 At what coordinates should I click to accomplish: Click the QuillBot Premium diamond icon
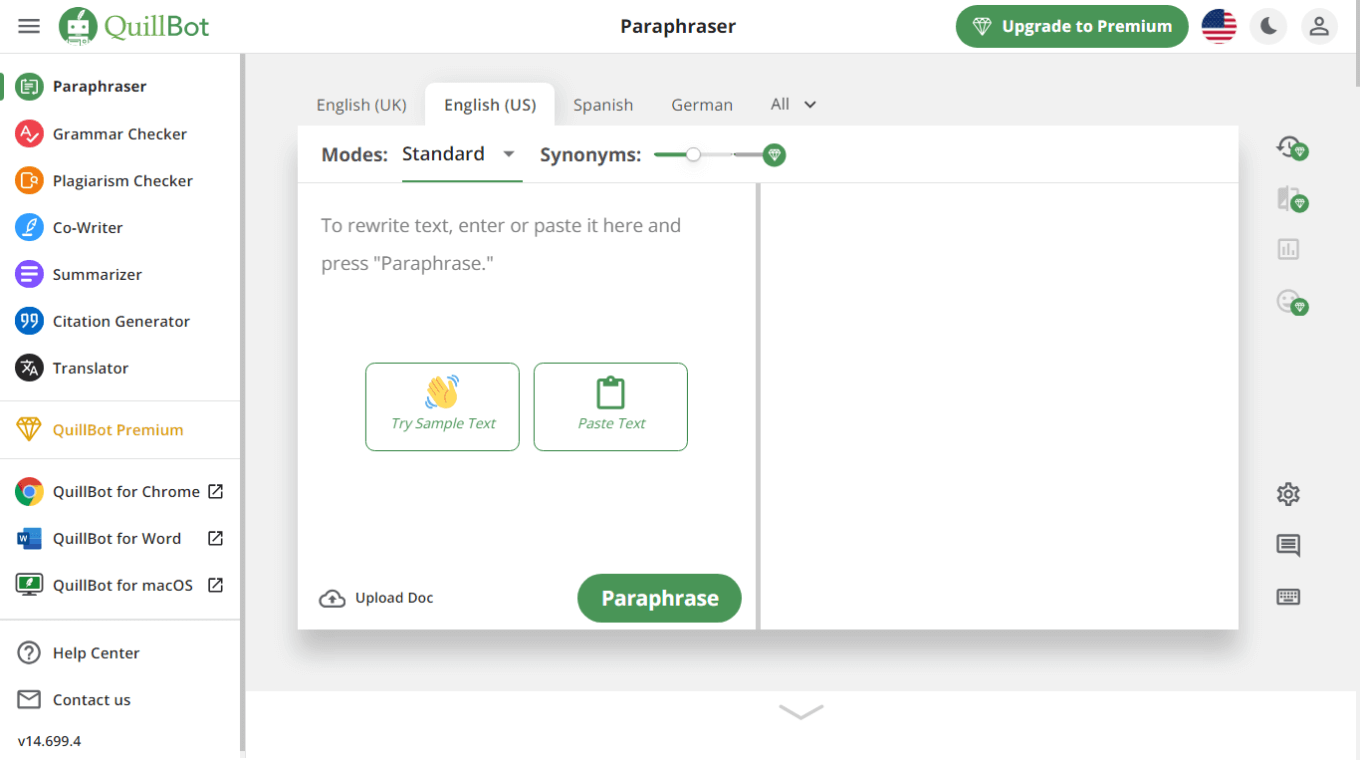[29, 430]
